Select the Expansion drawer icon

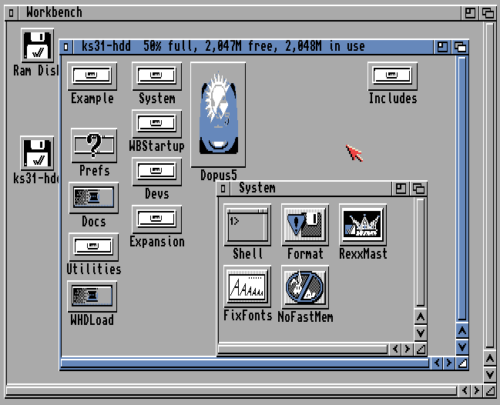(x=157, y=219)
